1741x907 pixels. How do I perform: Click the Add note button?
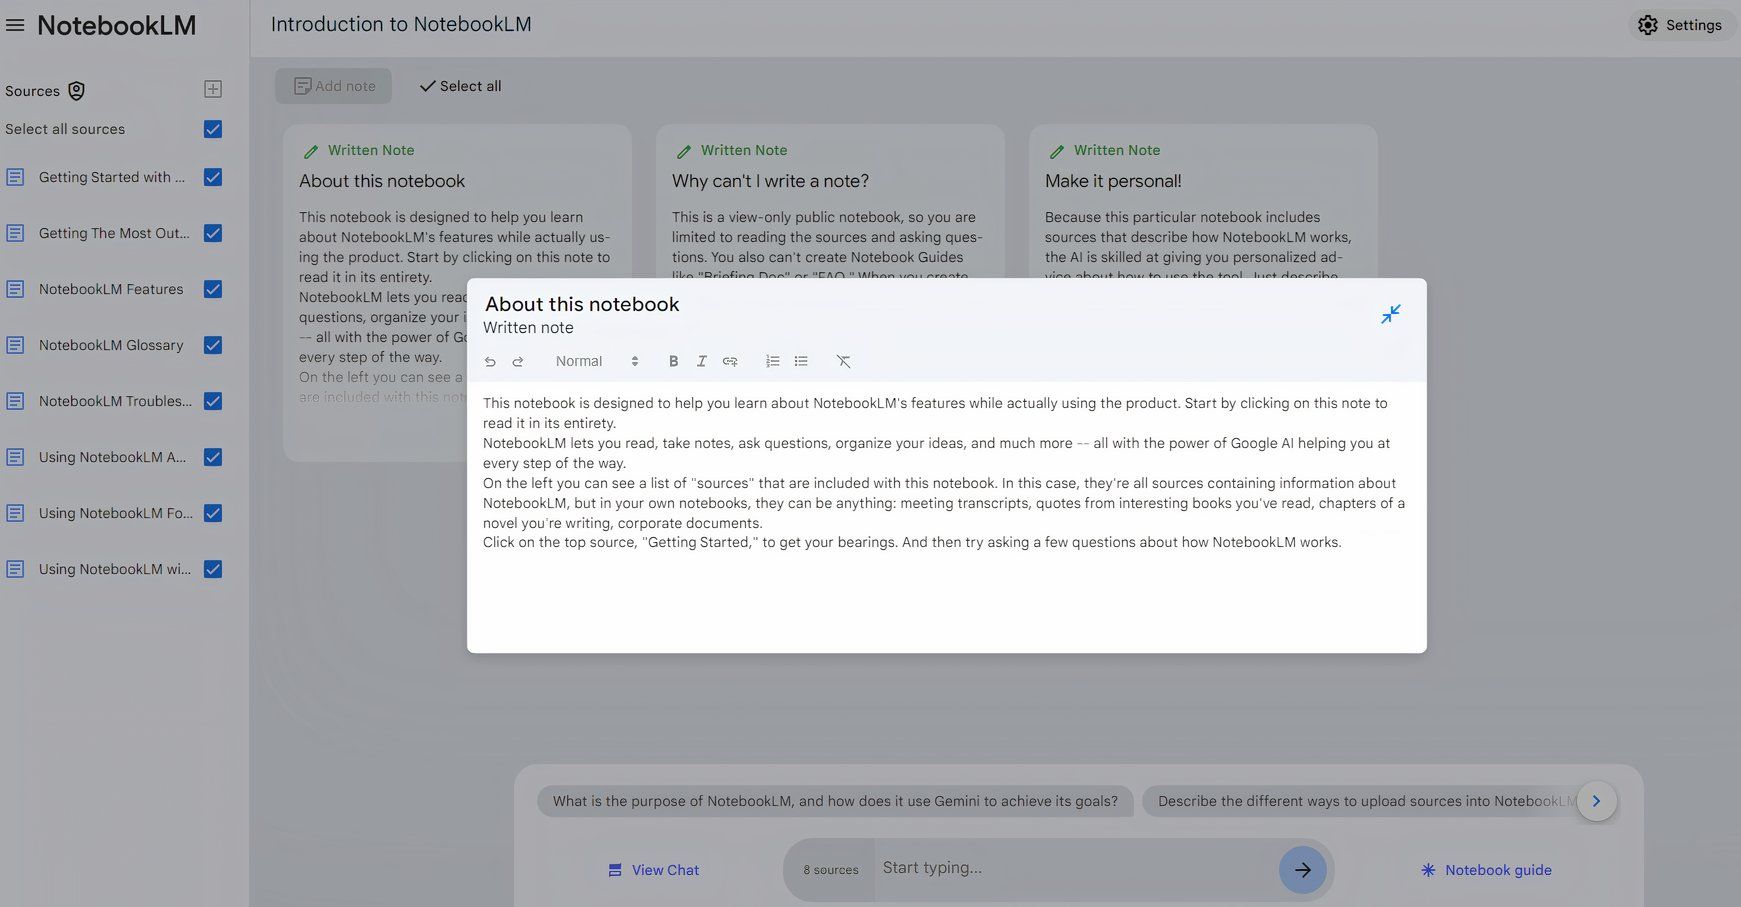coord(334,86)
